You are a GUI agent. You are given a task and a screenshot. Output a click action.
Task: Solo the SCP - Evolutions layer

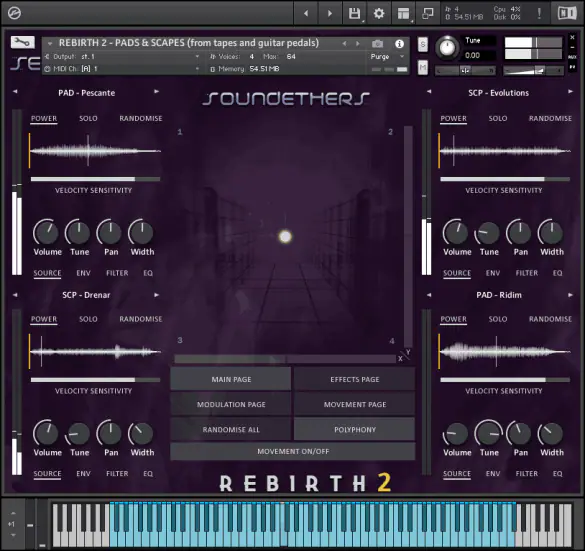pyautogui.click(x=498, y=119)
